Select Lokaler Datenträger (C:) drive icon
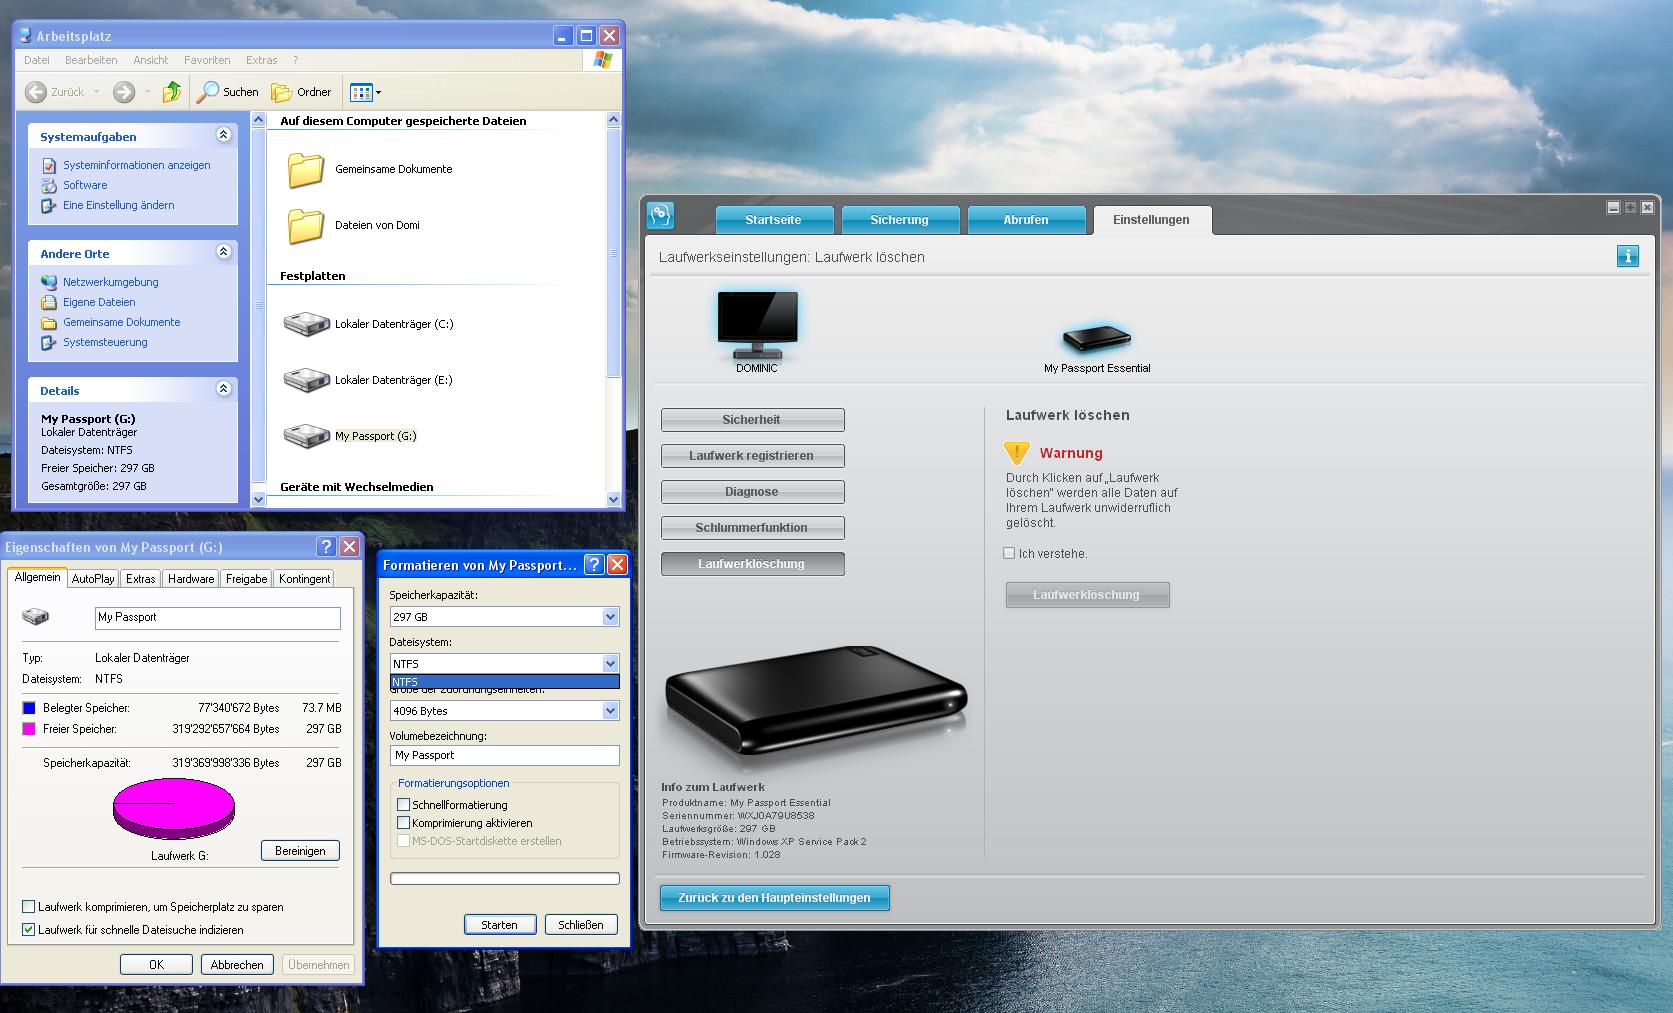The width and height of the screenshot is (1673, 1013). tap(306, 324)
